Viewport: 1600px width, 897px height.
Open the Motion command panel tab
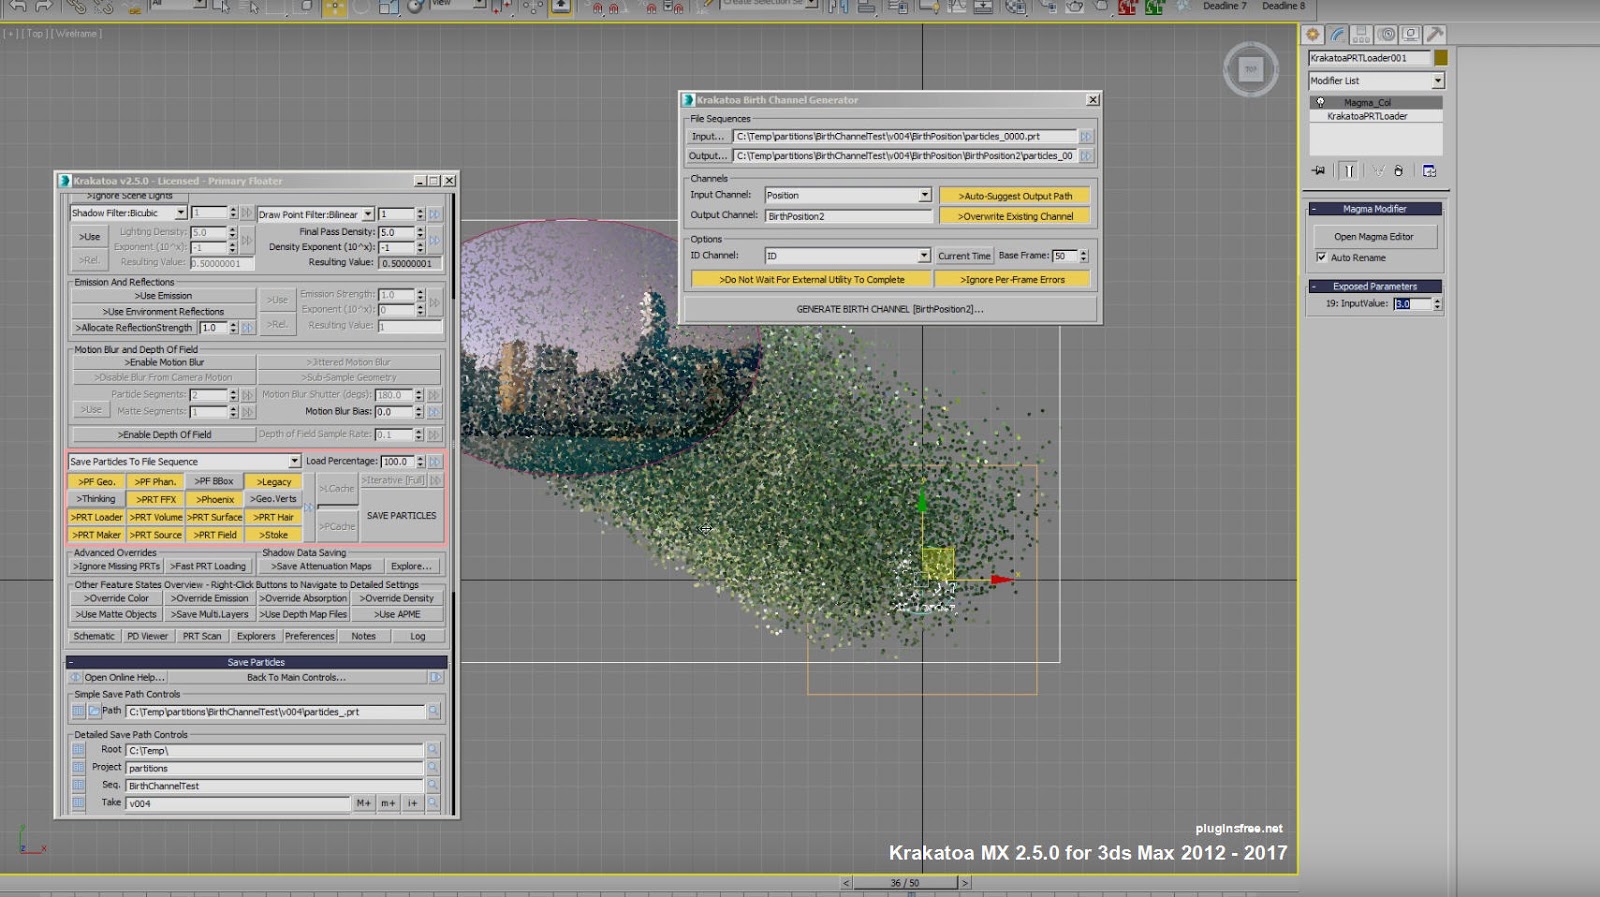pos(1386,34)
